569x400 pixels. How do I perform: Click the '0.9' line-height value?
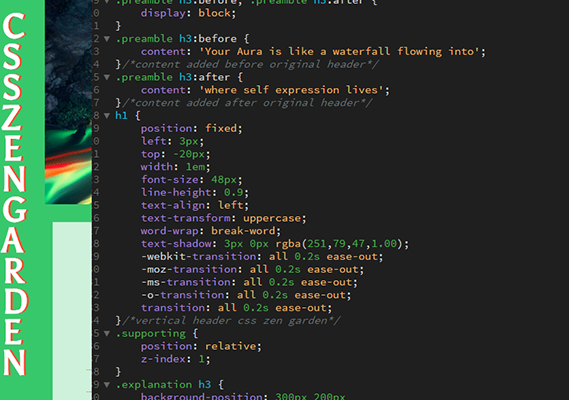coord(233,192)
